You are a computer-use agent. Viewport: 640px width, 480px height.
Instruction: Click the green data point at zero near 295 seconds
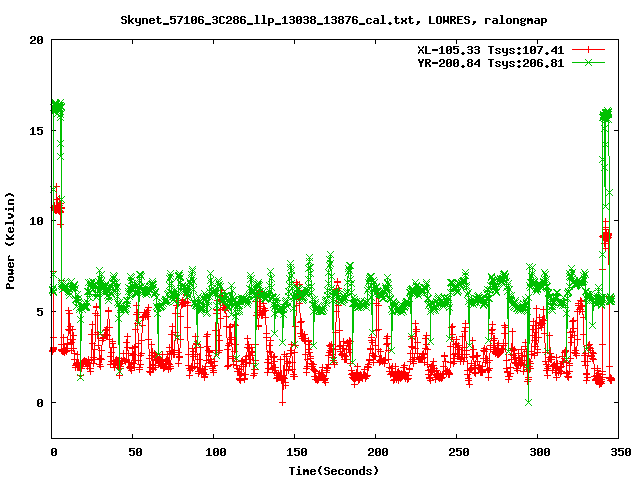click(x=529, y=402)
